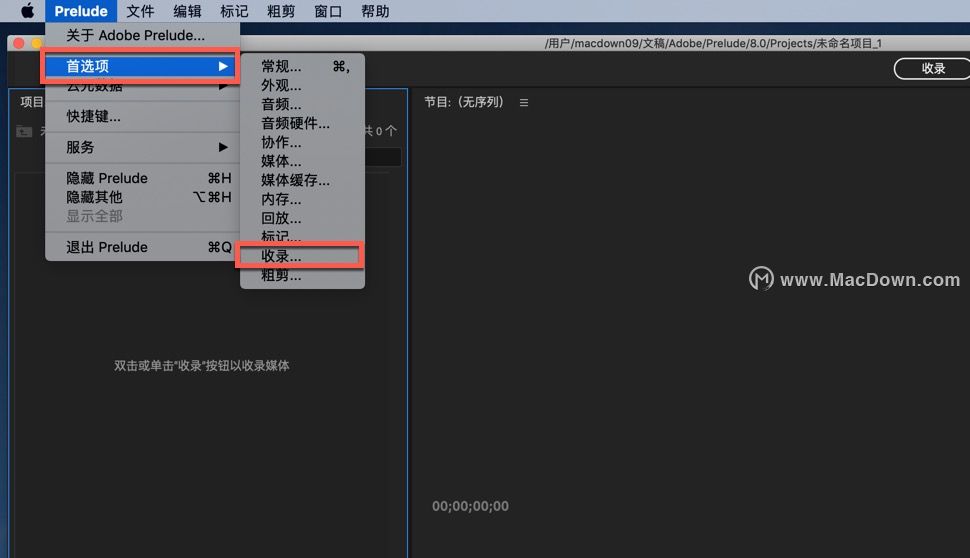Open 音频... preferences
The height and width of the screenshot is (558, 970).
[x=303, y=105]
